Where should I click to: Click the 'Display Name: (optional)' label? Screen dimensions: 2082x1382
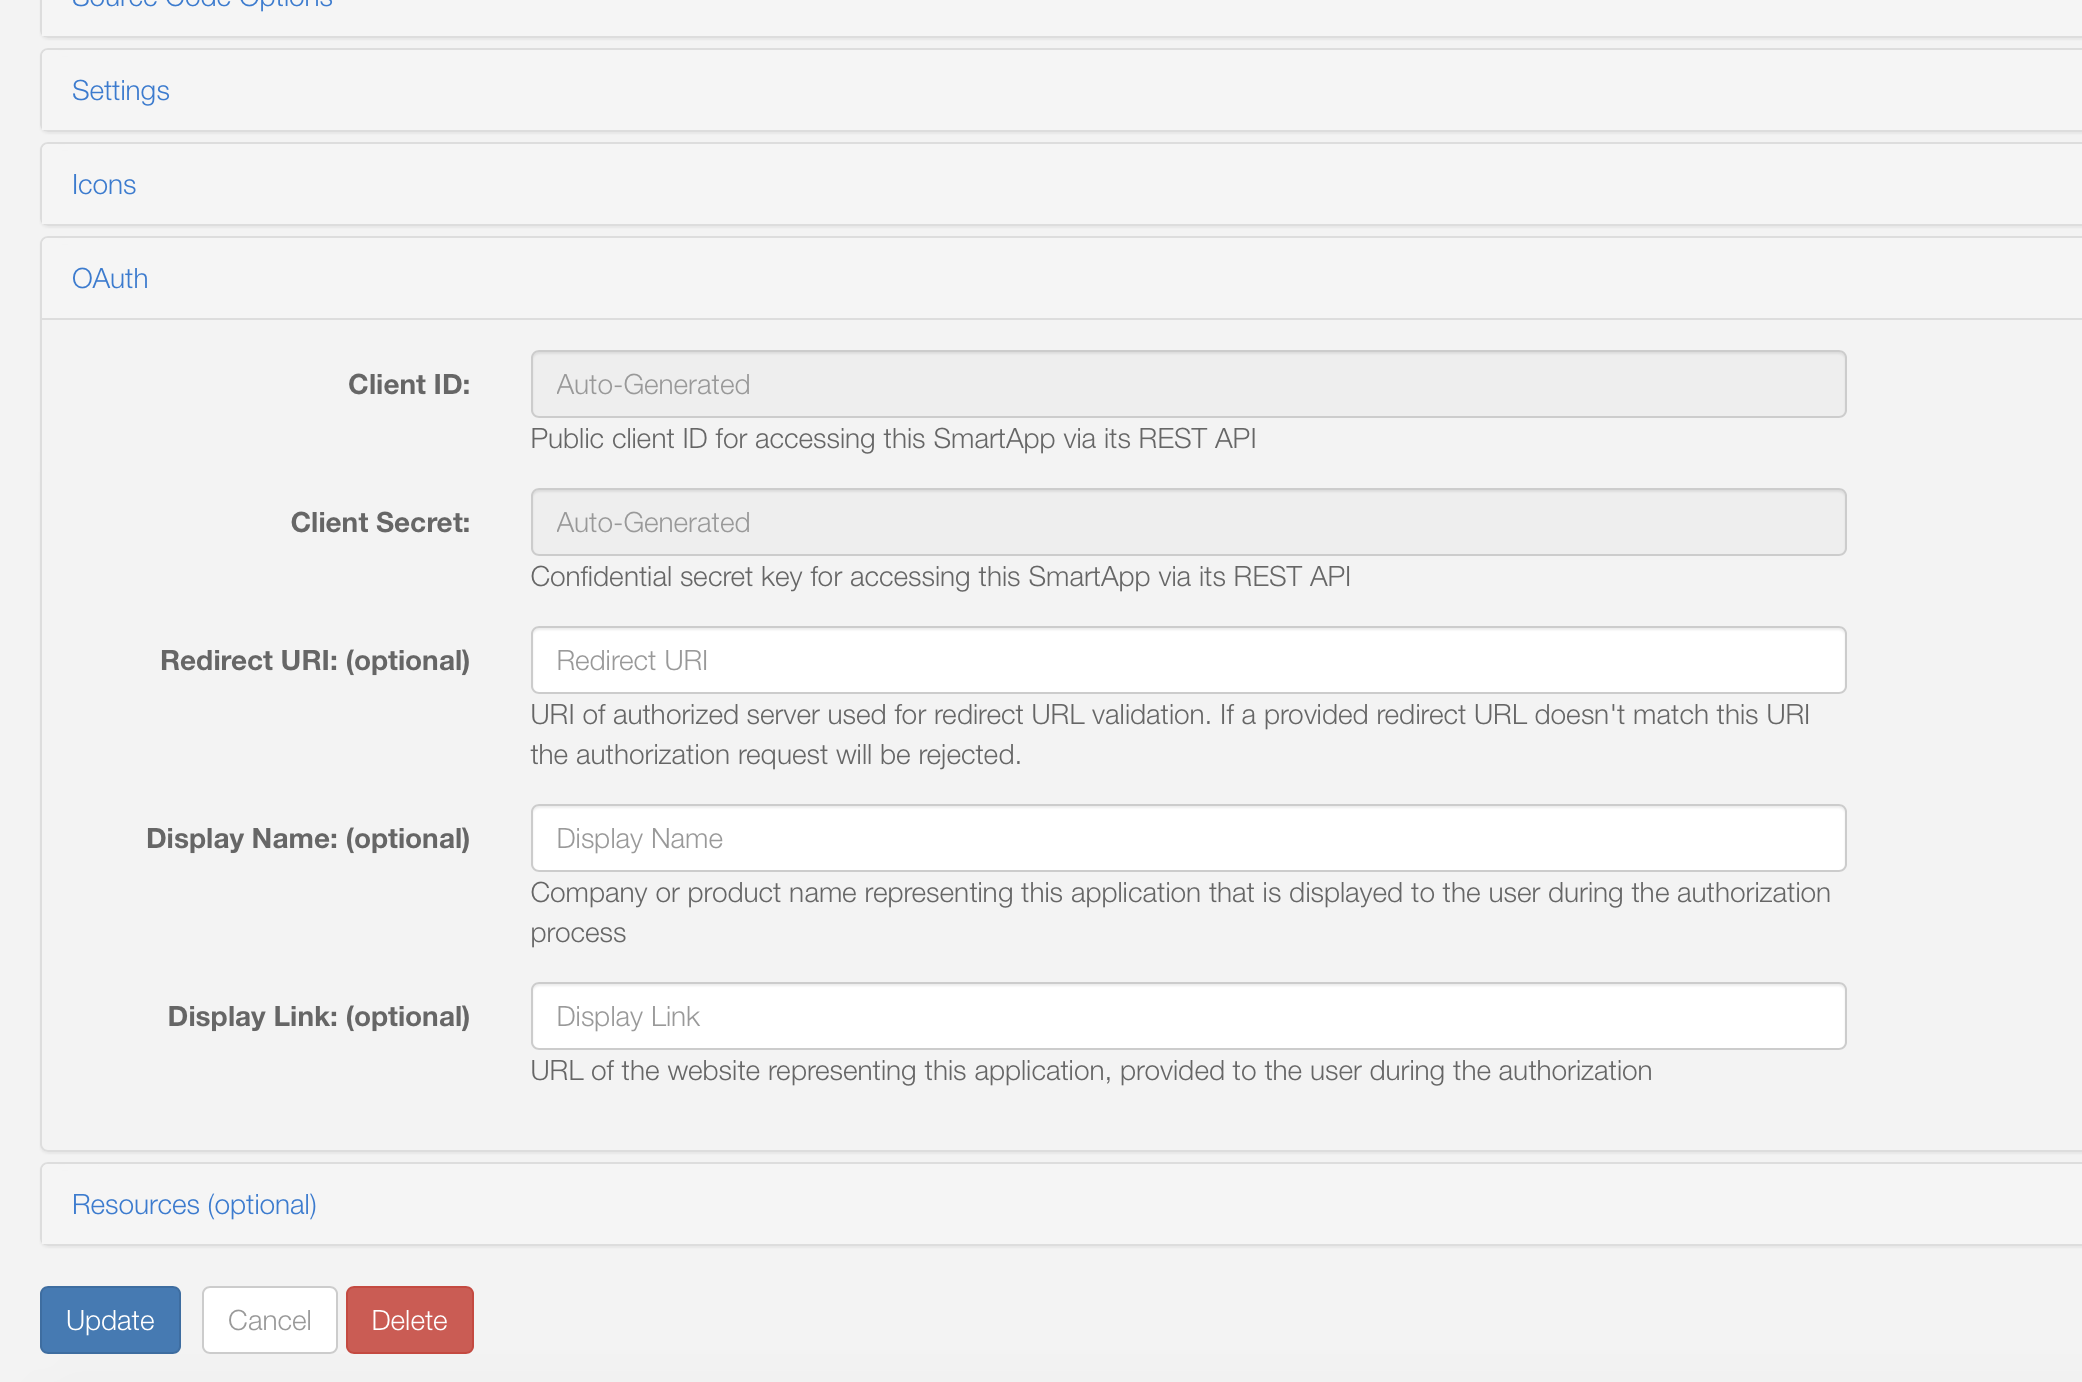pos(308,839)
